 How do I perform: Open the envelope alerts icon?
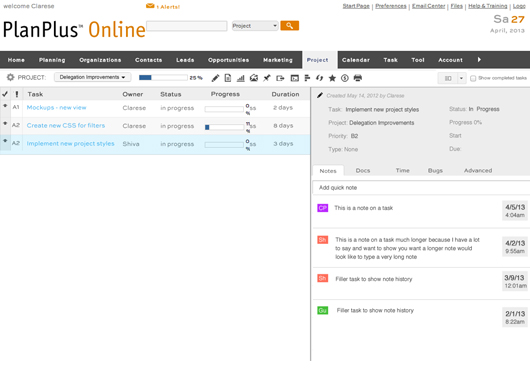(150, 6)
